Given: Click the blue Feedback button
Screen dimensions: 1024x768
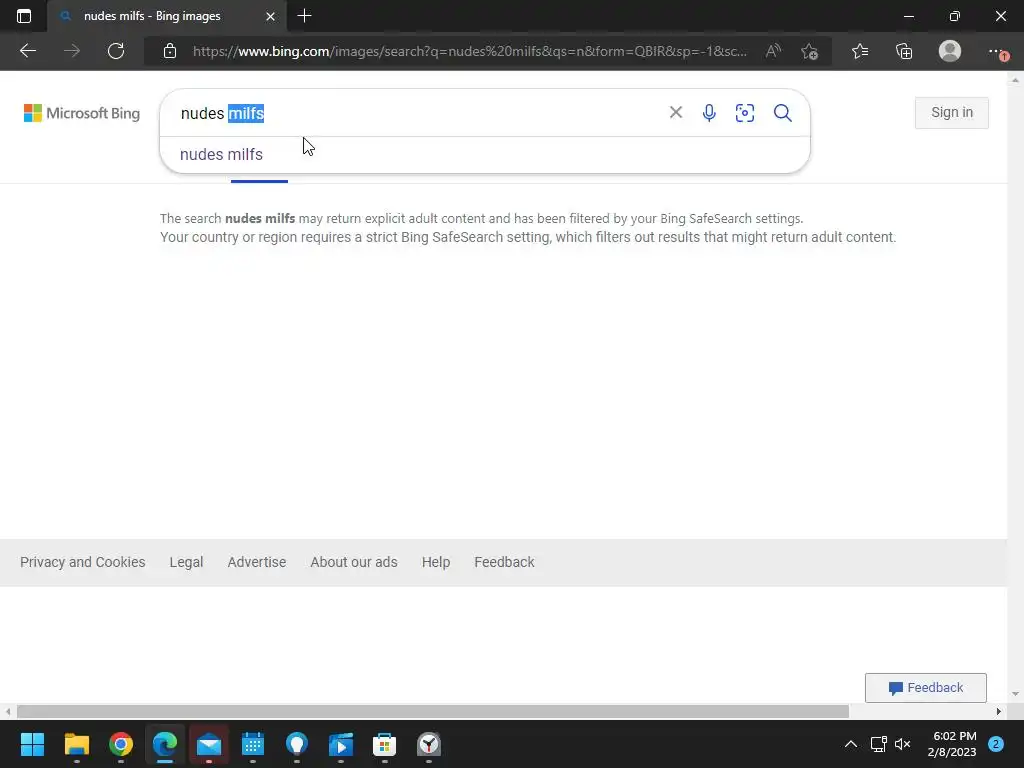Looking at the screenshot, I should point(925,688).
